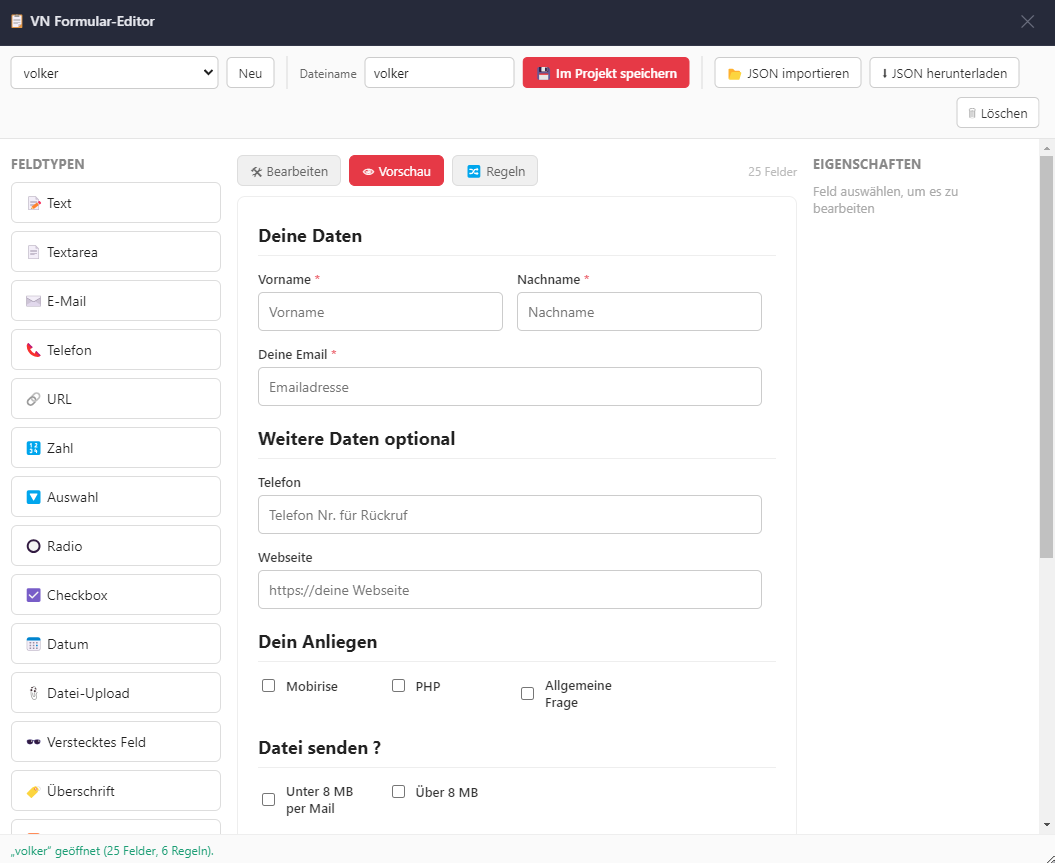Select the Telefon field type icon
1055x863 pixels.
pyautogui.click(x=33, y=350)
